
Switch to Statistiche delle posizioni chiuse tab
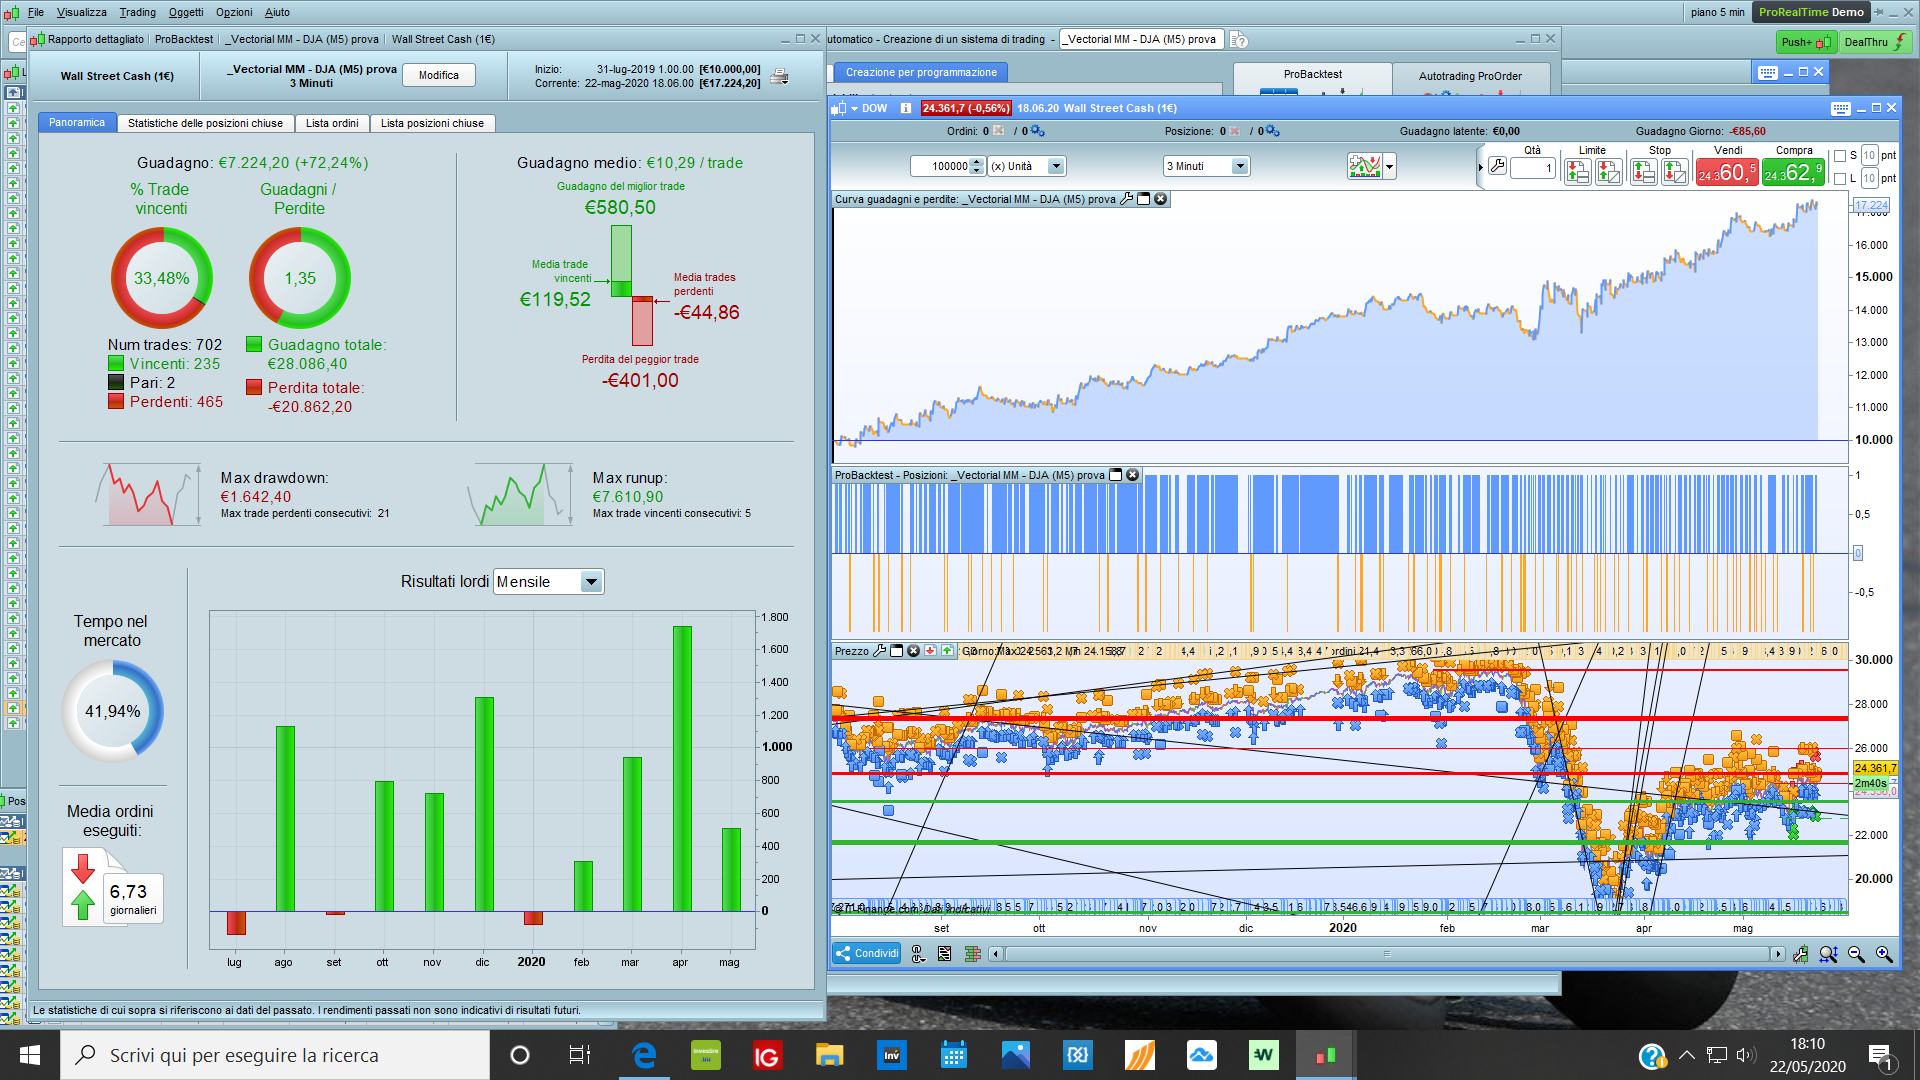tap(205, 124)
